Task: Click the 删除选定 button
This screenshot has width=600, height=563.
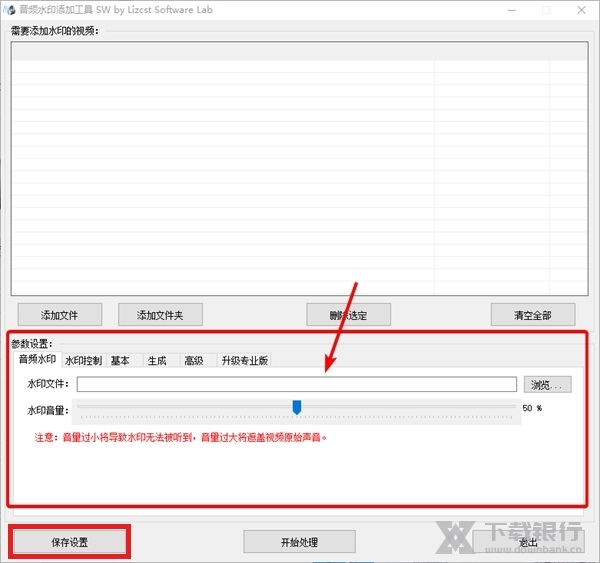Action: click(348, 315)
